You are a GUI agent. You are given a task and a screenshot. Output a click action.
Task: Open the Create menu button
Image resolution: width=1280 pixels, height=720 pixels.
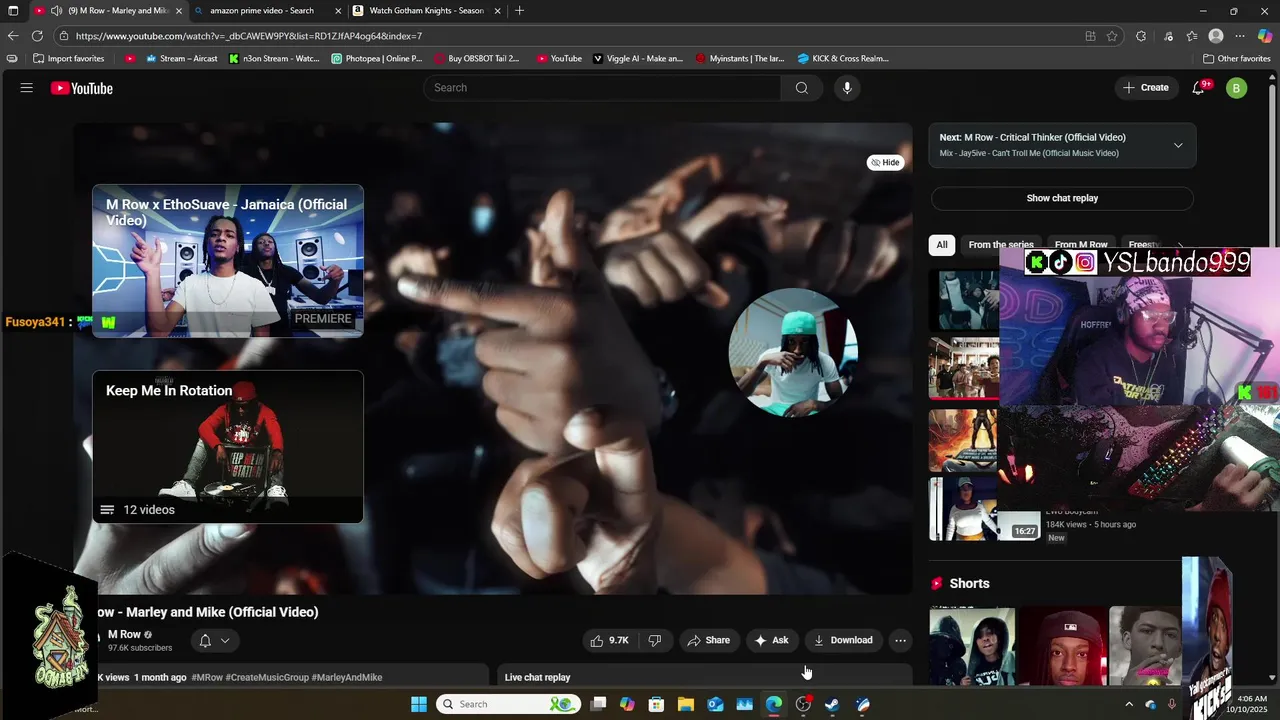click(x=1146, y=88)
